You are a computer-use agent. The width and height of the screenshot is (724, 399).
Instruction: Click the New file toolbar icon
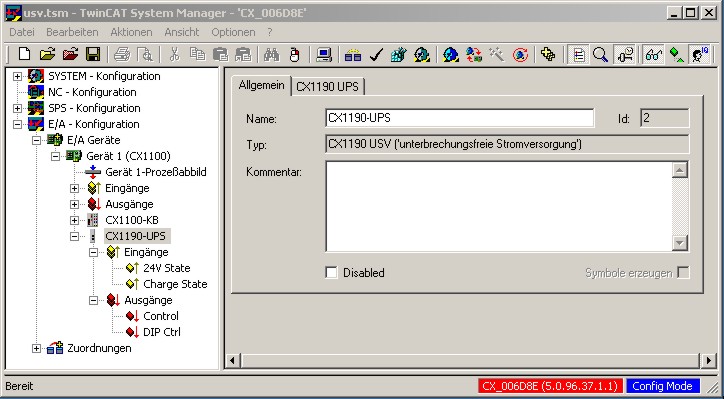click(24, 54)
